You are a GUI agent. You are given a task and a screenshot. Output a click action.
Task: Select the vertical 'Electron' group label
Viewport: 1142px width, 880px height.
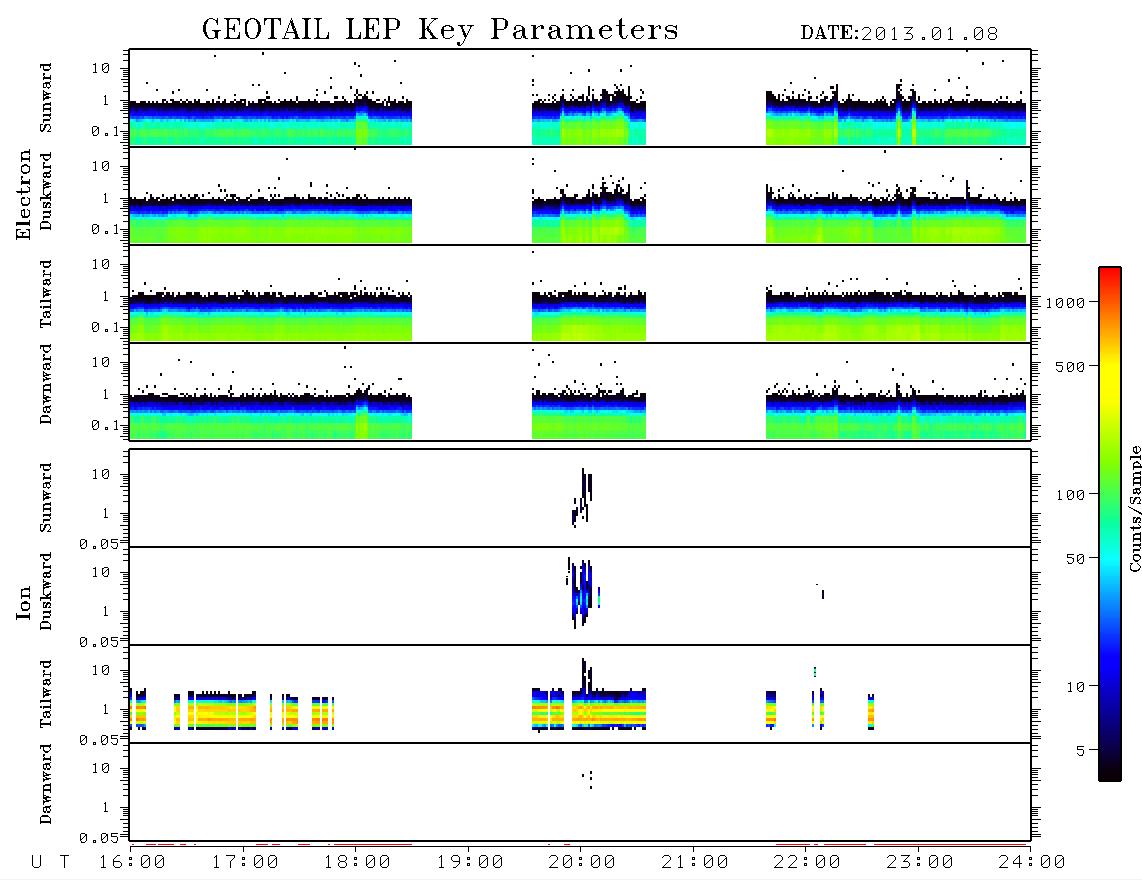tap(24, 195)
